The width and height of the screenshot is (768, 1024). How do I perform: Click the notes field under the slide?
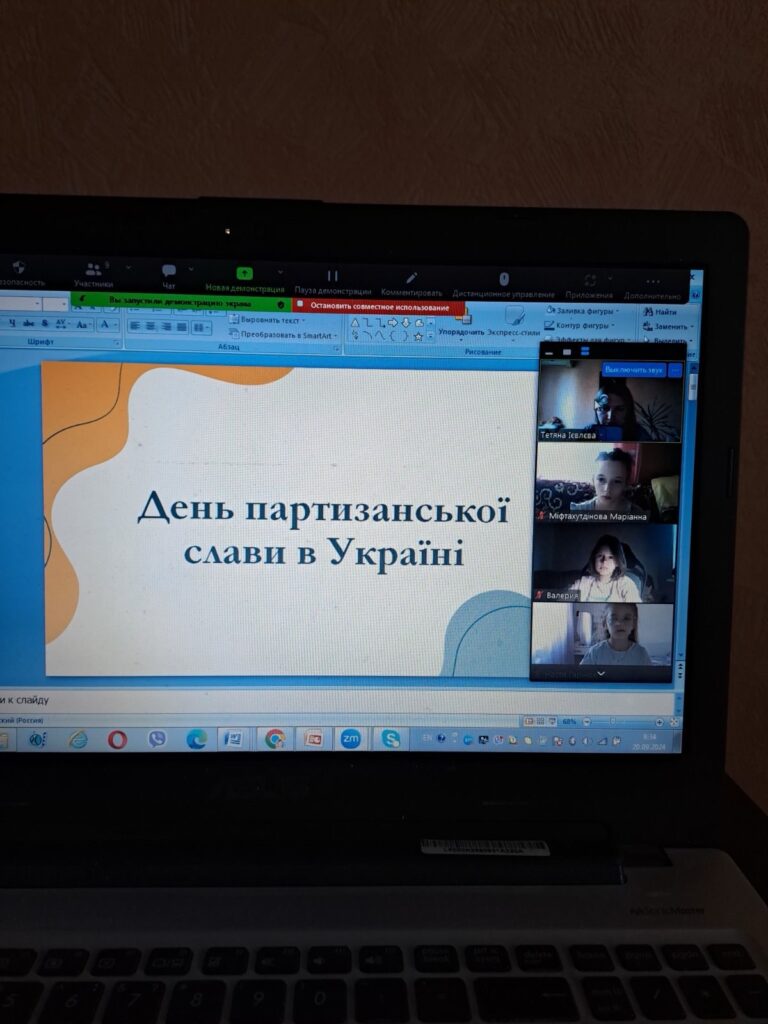[x=336, y=700]
